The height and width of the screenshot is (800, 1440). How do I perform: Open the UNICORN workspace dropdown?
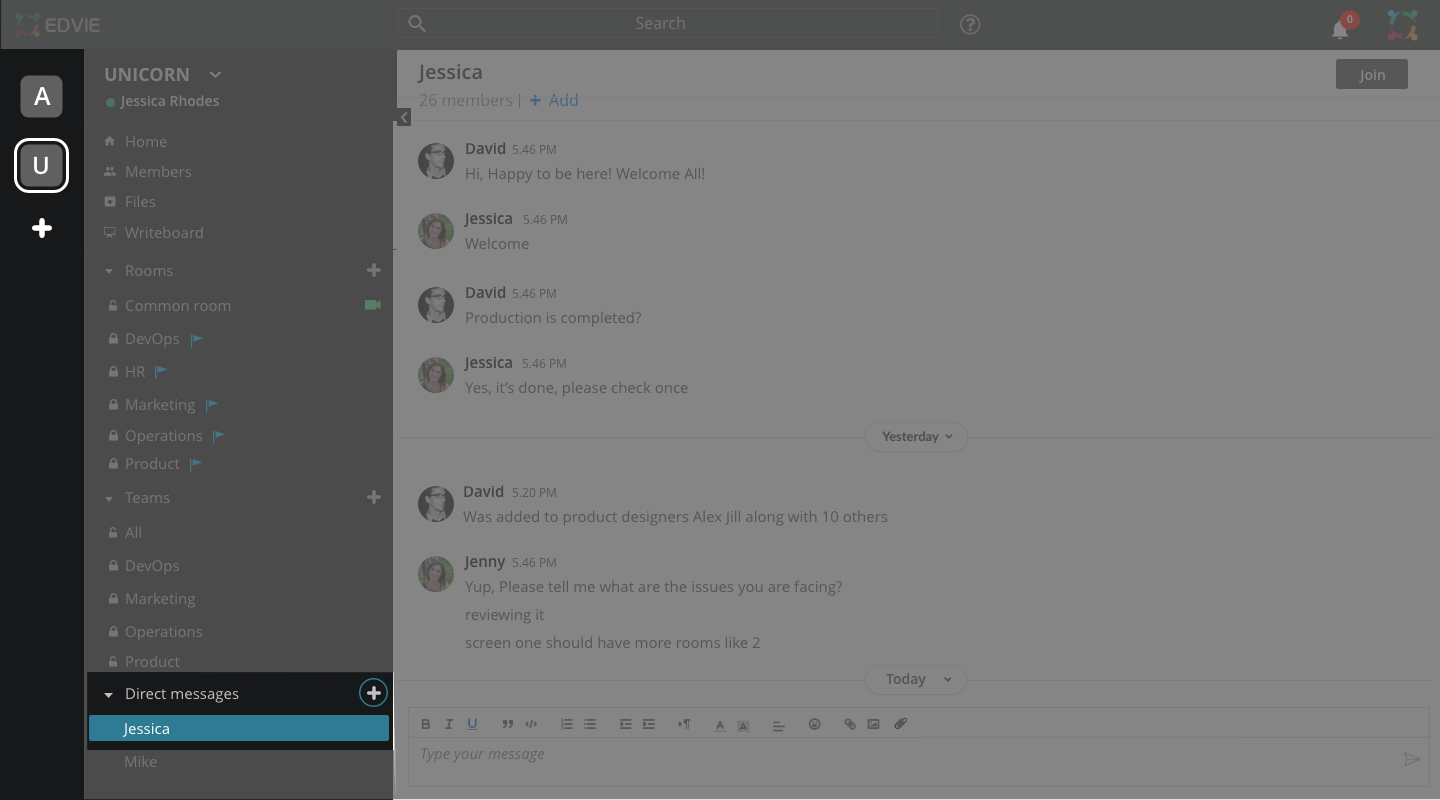[214, 75]
